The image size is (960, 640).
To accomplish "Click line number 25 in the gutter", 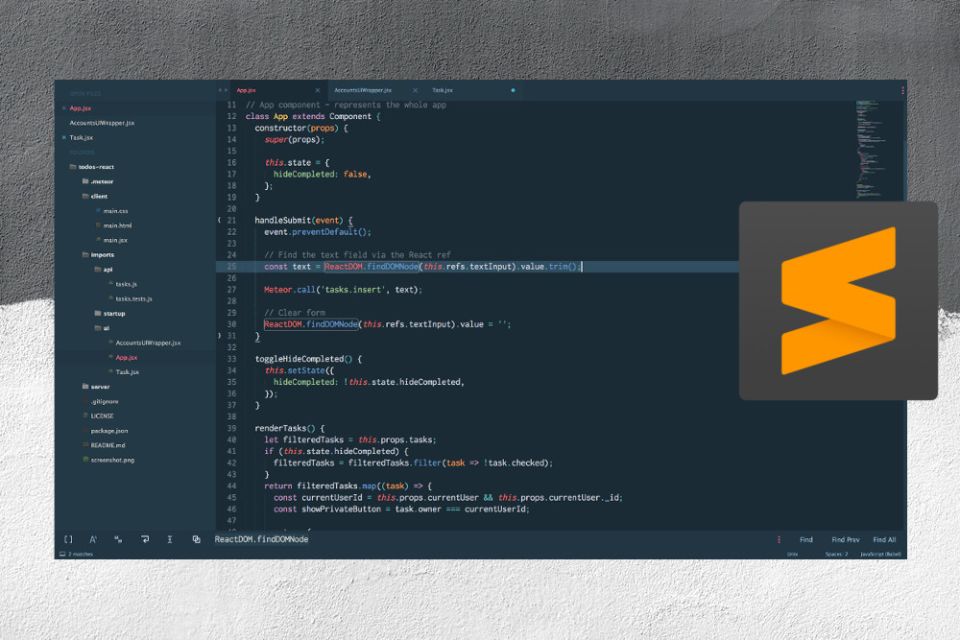I will 231,266.
